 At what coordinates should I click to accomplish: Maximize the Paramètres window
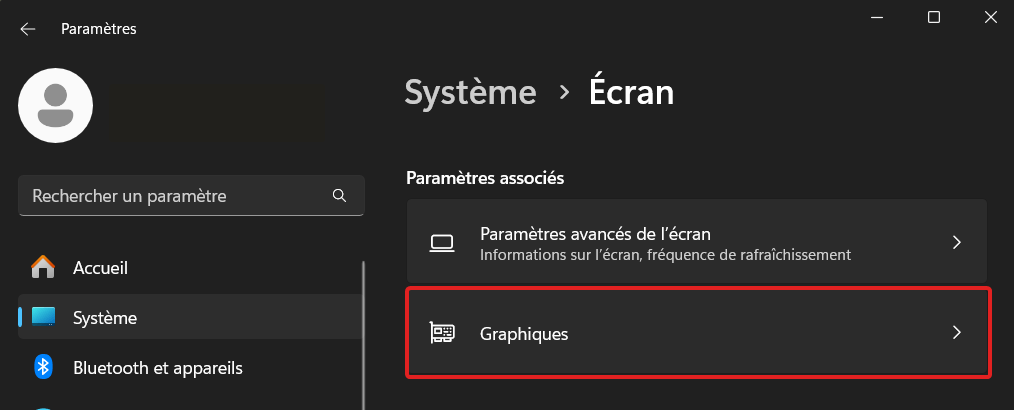tap(933, 17)
